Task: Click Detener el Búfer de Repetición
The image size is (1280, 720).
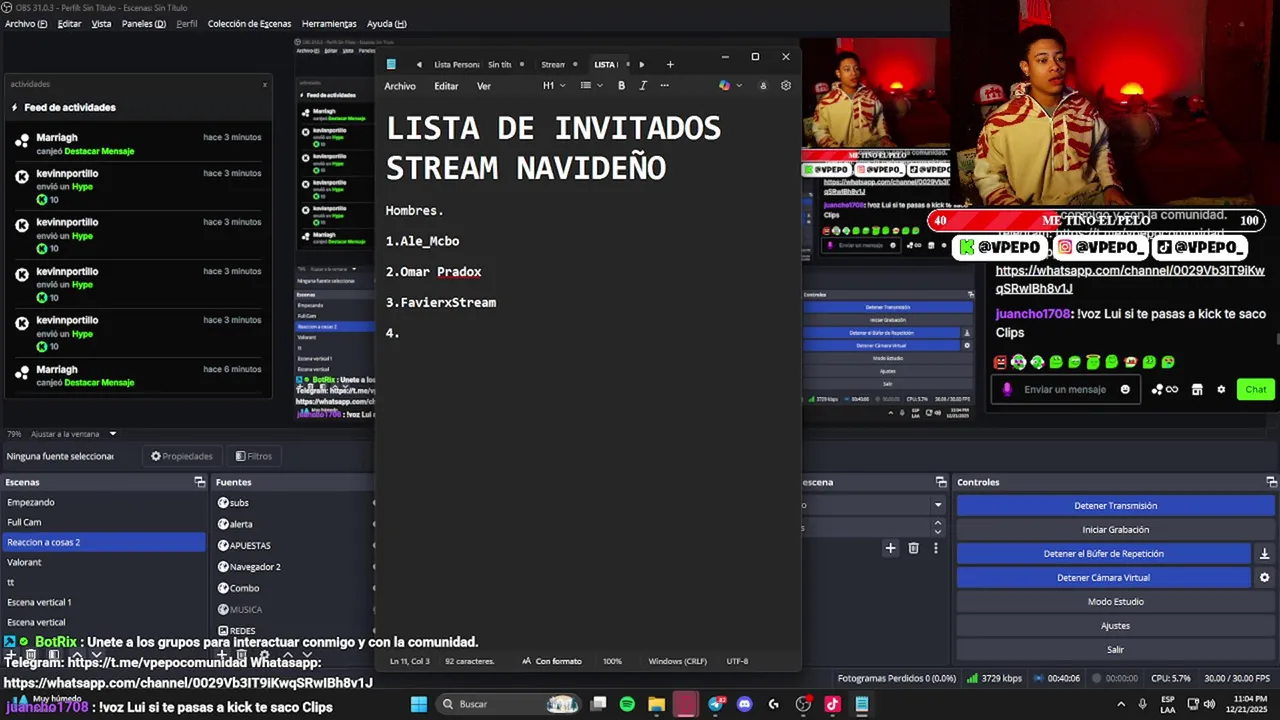Action: [x=1104, y=554]
